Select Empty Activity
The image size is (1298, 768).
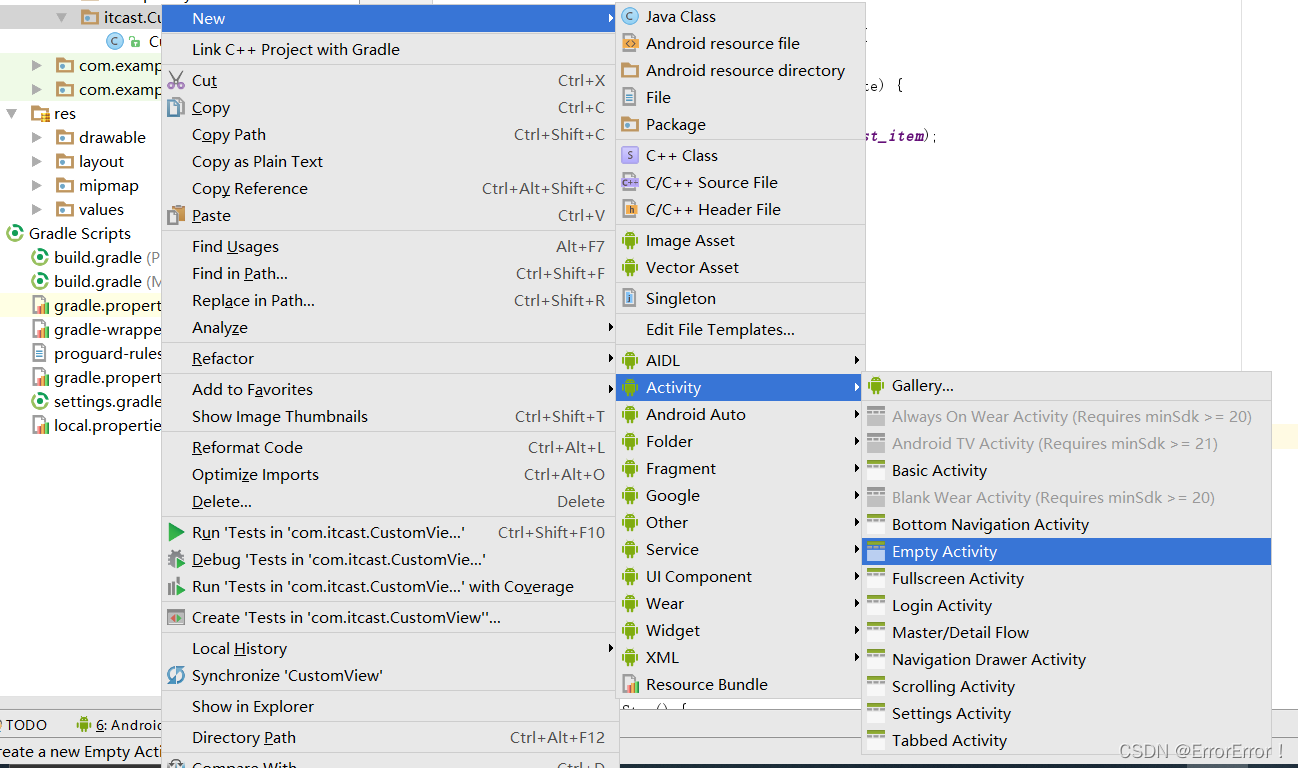pyautogui.click(x=1067, y=551)
